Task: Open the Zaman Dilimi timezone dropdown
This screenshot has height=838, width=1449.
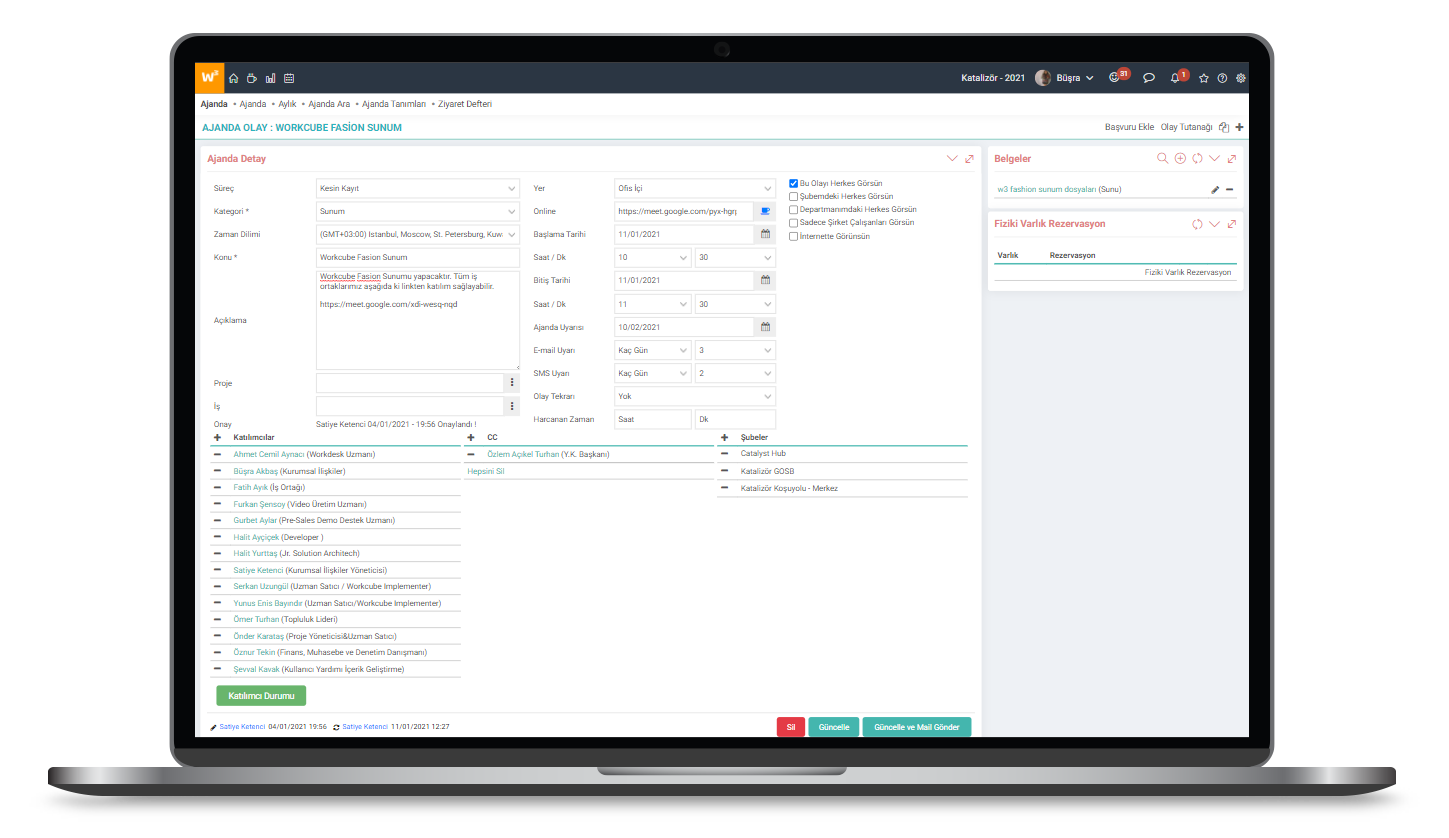Action: [x=418, y=234]
